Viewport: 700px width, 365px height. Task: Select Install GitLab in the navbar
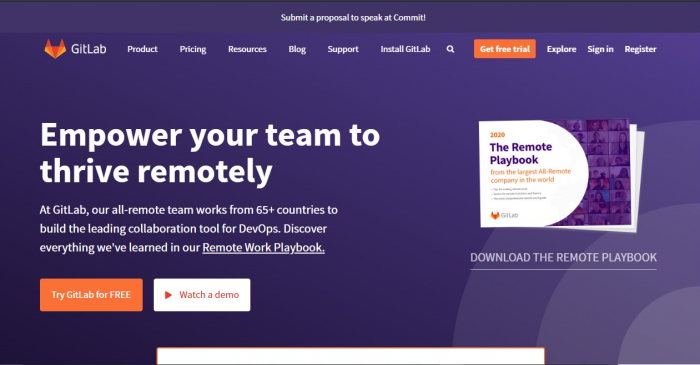(405, 49)
